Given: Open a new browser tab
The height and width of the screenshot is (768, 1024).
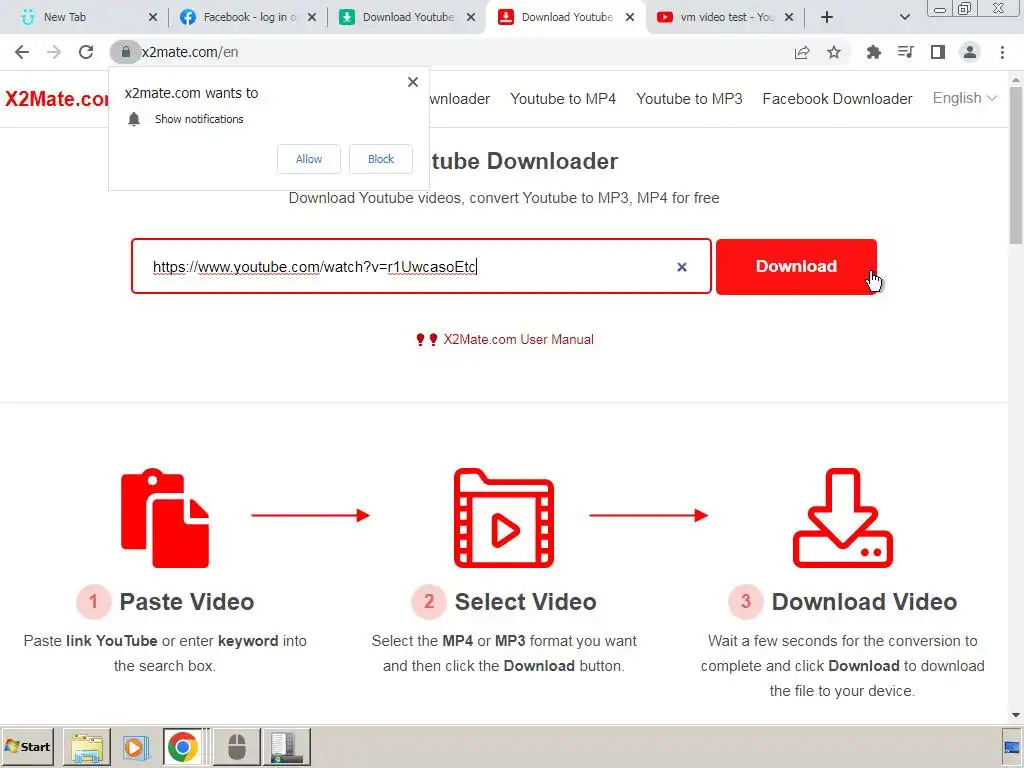Looking at the screenshot, I should coord(827,17).
